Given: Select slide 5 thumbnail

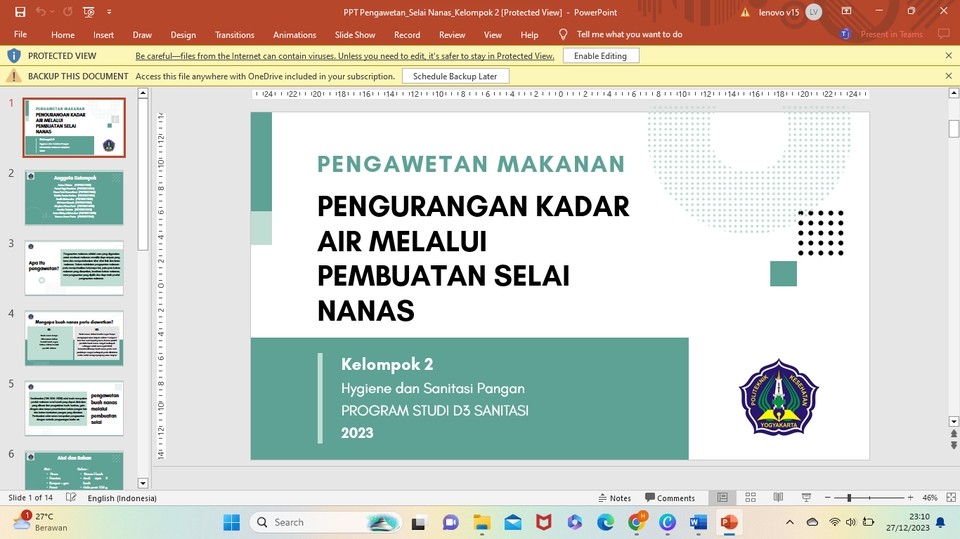Looking at the screenshot, I should tap(74, 408).
